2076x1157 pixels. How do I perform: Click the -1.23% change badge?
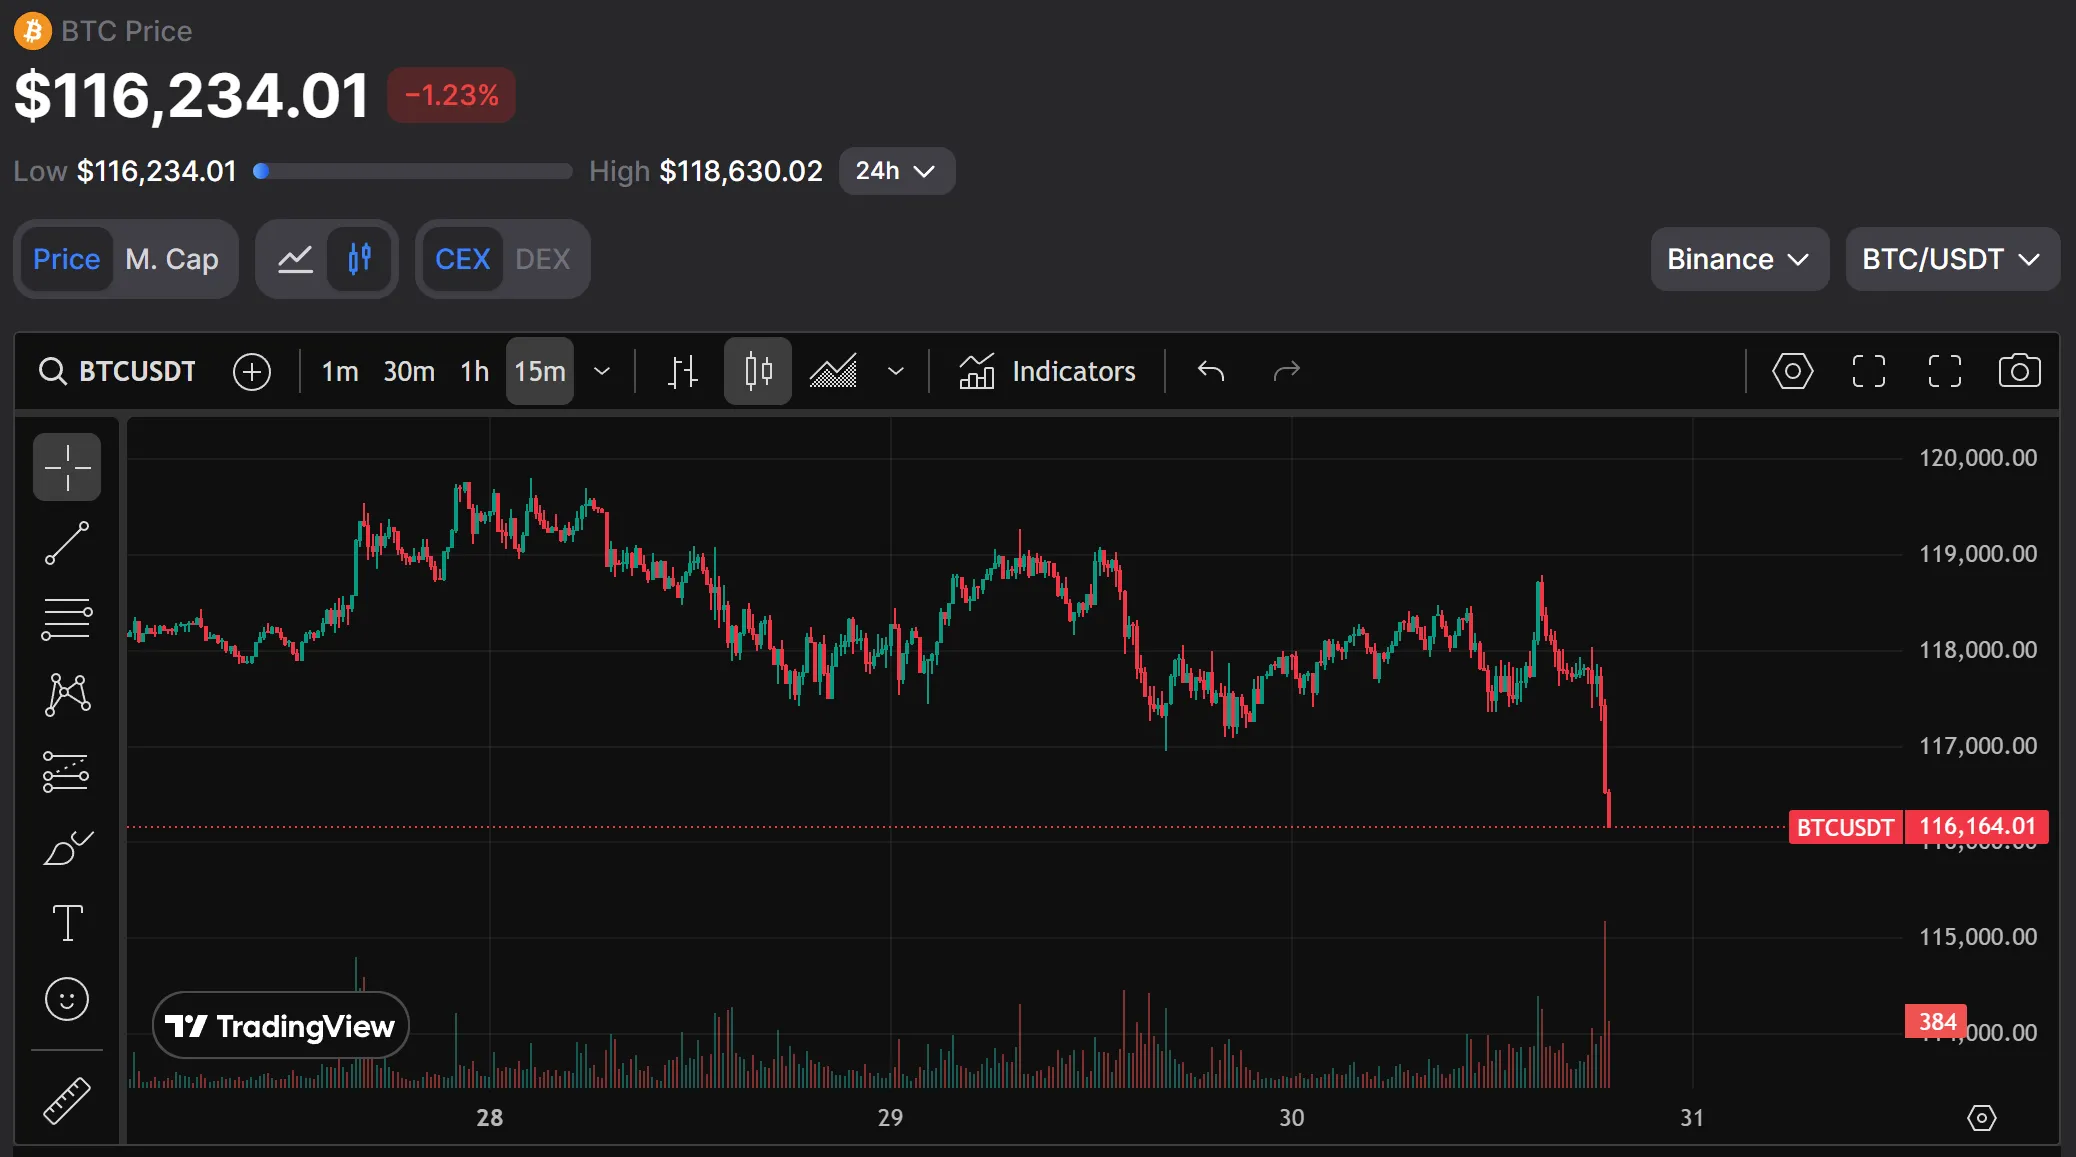[452, 95]
